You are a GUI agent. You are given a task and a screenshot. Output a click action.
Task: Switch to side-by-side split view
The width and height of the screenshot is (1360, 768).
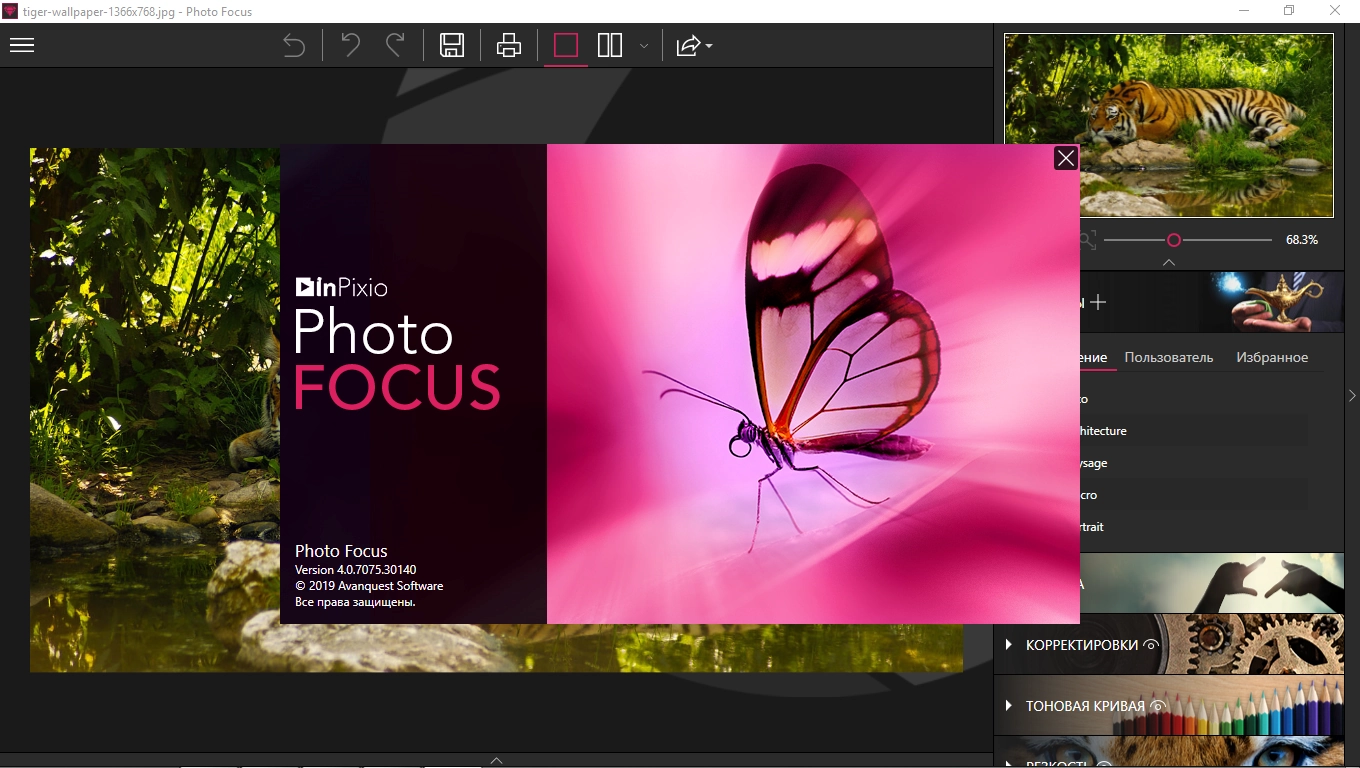click(x=610, y=46)
